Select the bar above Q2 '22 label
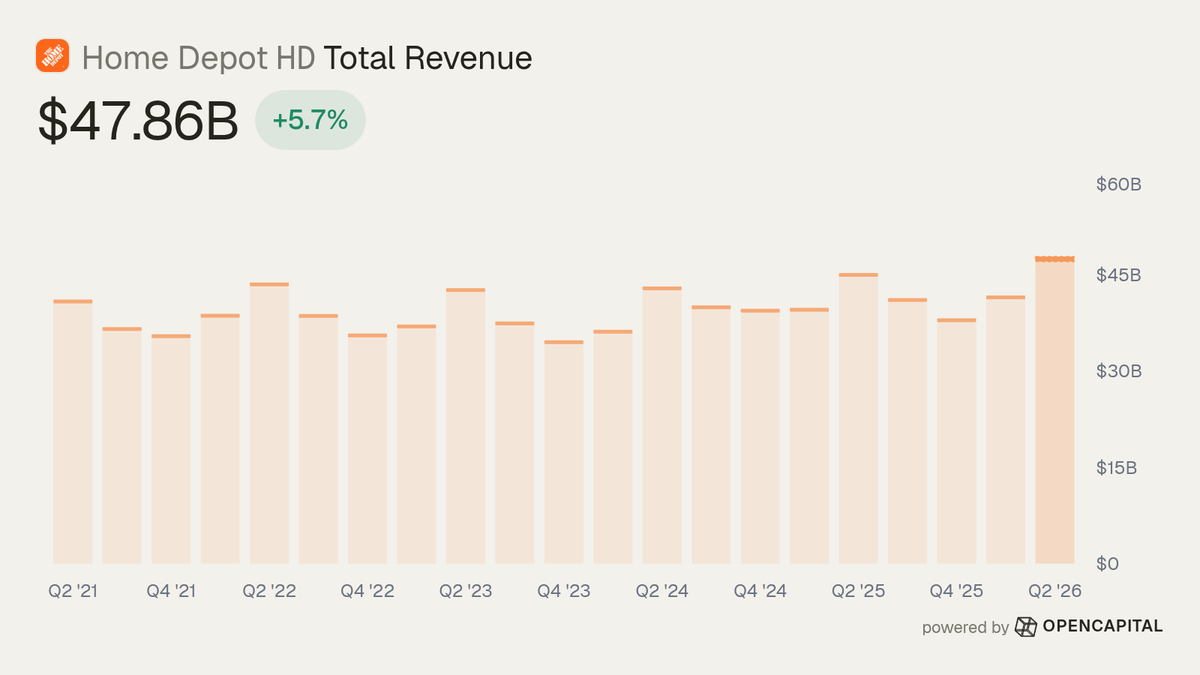Viewport: 1200px width, 675px height. [x=269, y=423]
